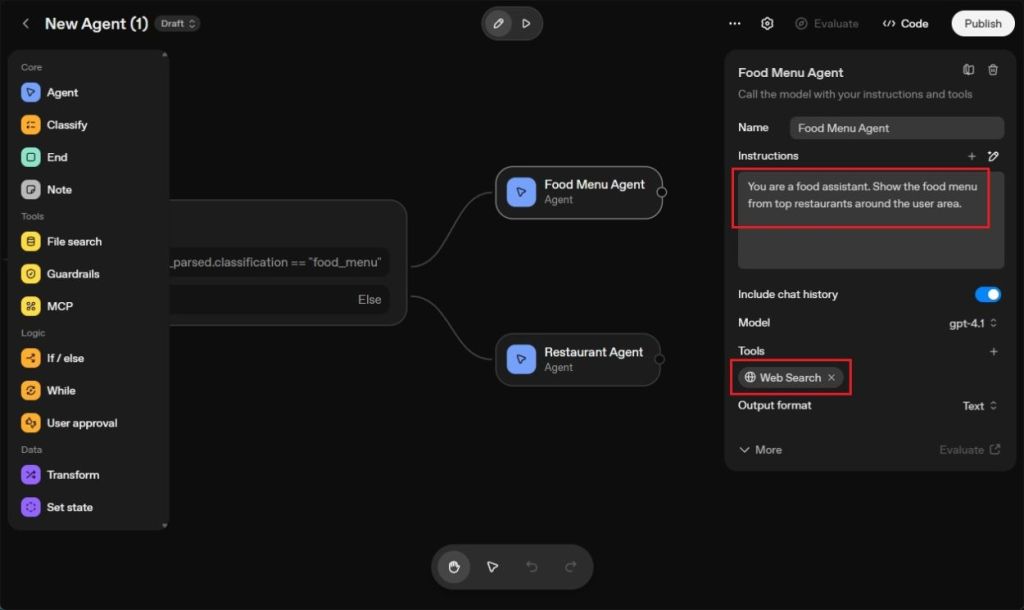Screen dimensions: 1024x610
Task: Select the End node type
Action: [x=57, y=157]
